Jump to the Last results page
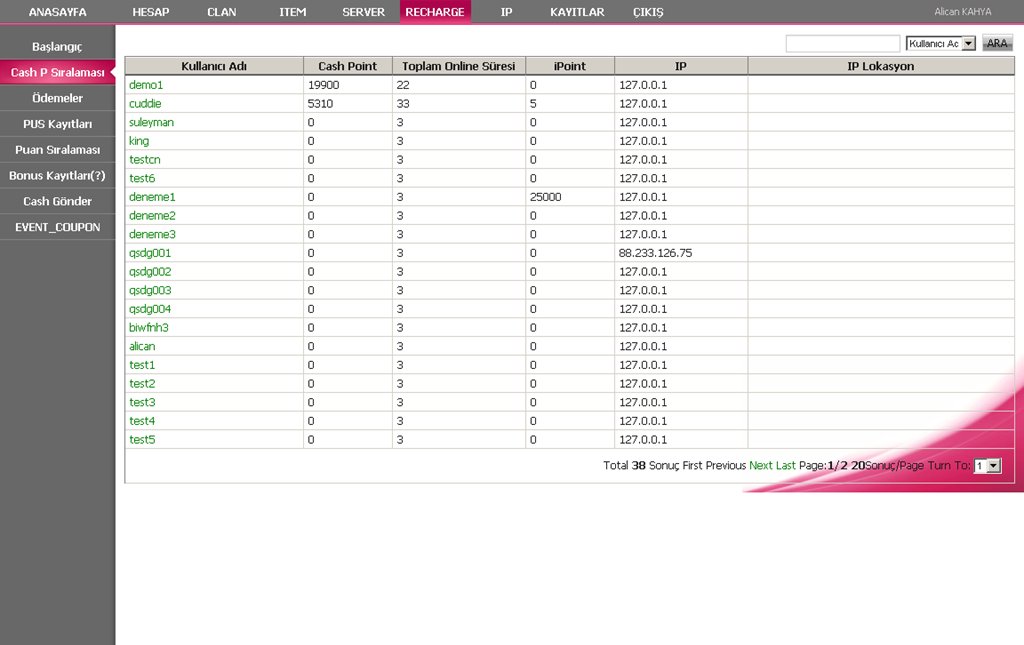Screen dimensions: 1024x645 786,466
